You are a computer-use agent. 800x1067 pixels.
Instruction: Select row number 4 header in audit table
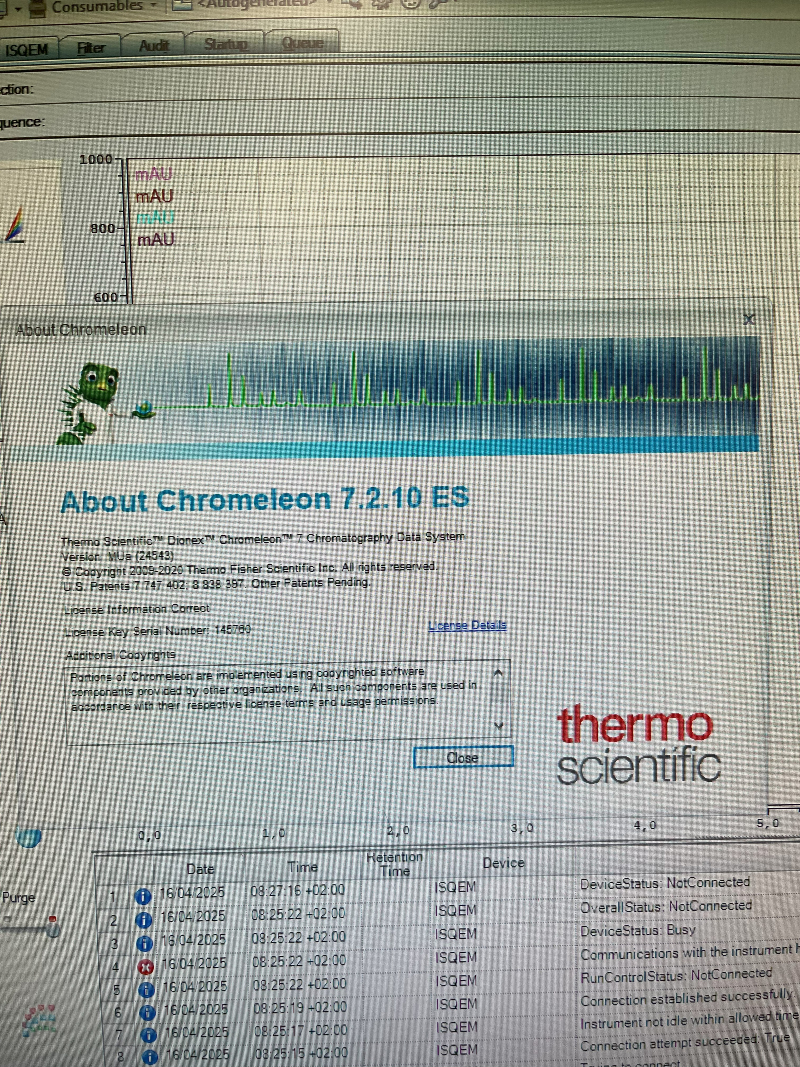[x=116, y=967]
